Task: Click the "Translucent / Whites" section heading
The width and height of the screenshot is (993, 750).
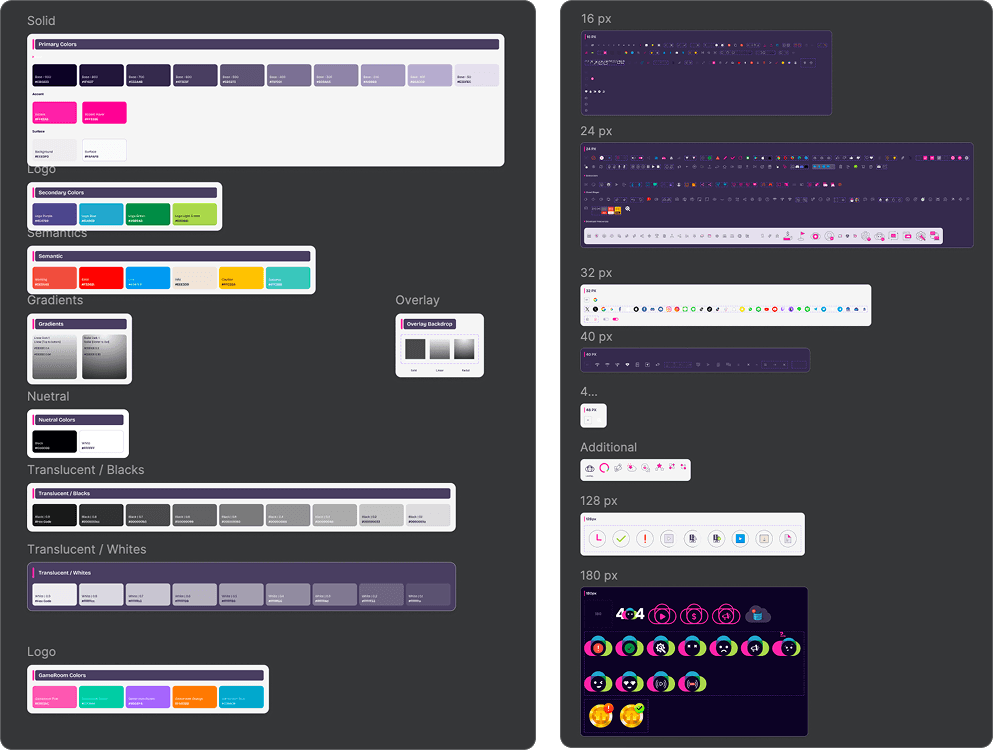Action: (x=87, y=549)
